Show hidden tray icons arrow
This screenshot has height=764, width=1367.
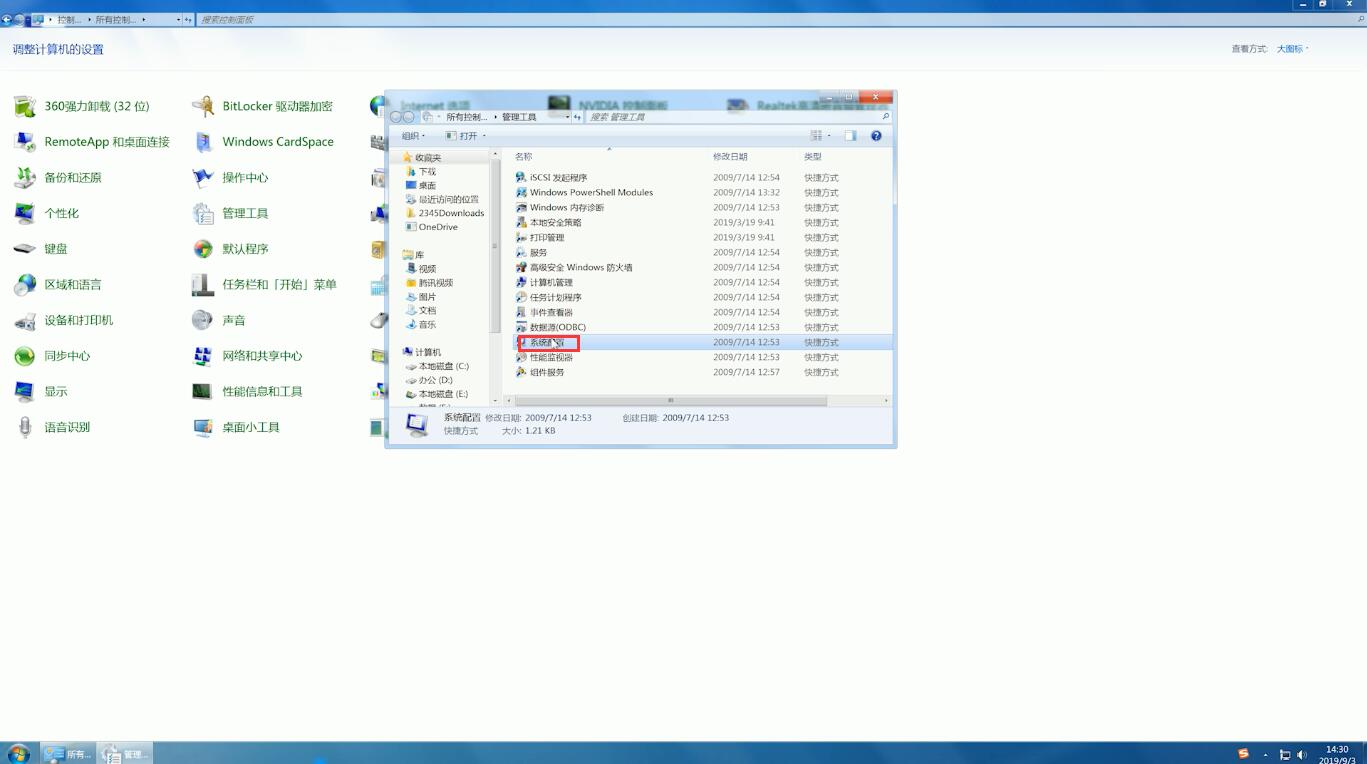click(x=1266, y=755)
